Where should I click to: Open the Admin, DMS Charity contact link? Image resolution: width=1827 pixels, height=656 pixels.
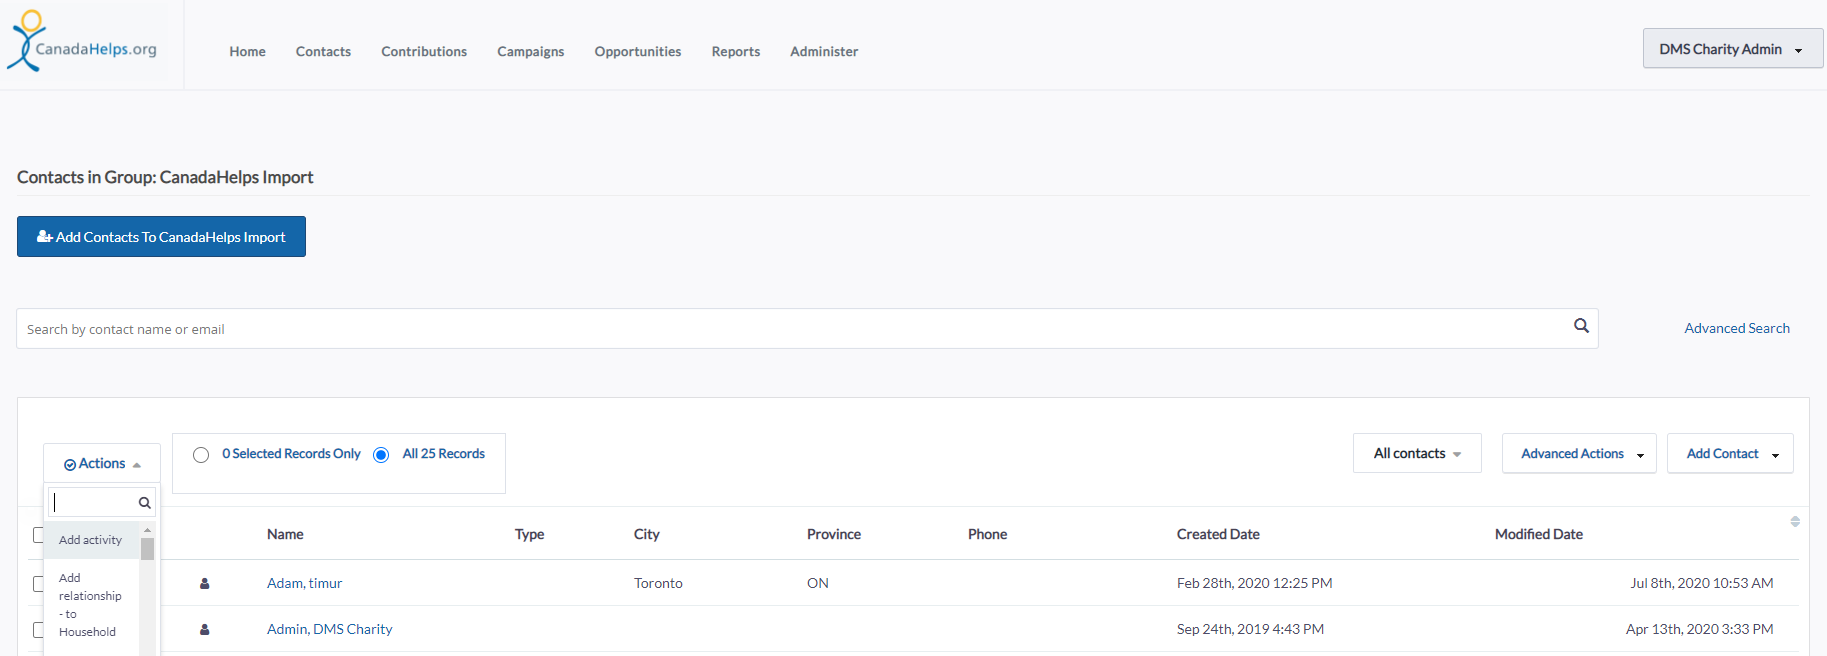(329, 629)
